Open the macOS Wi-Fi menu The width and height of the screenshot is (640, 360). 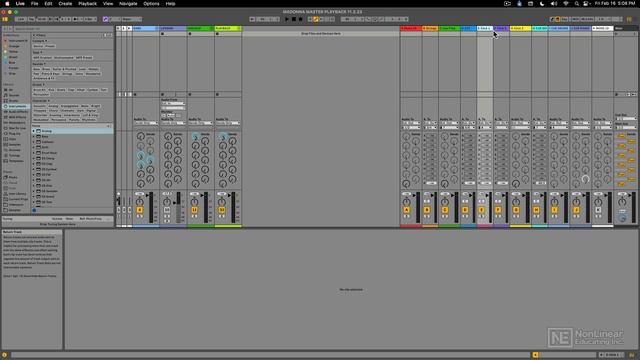[566, 4]
